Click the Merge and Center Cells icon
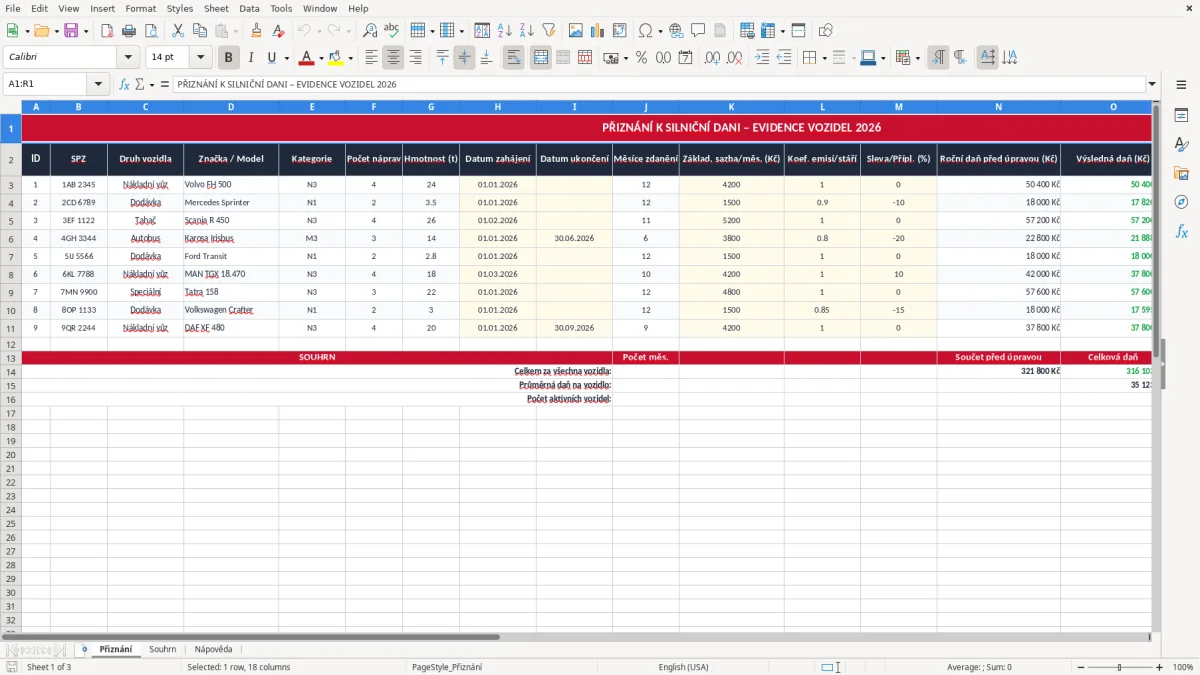 click(x=541, y=58)
